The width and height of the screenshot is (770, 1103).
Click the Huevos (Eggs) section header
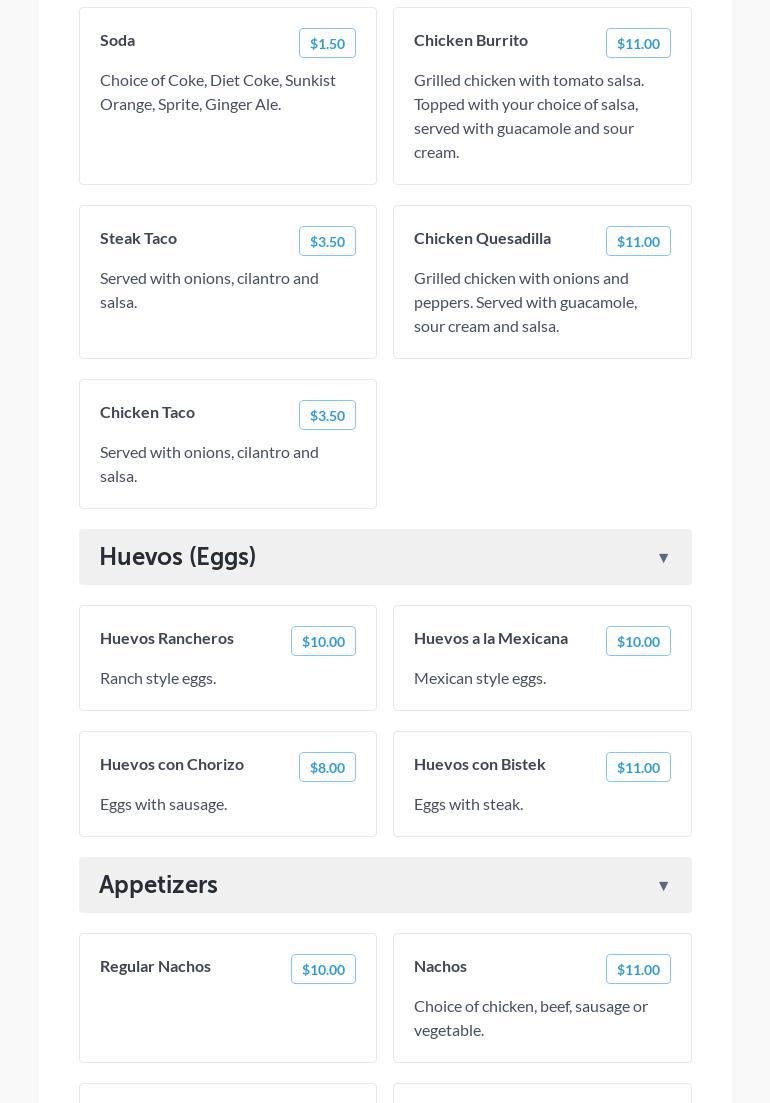(x=178, y=557)
